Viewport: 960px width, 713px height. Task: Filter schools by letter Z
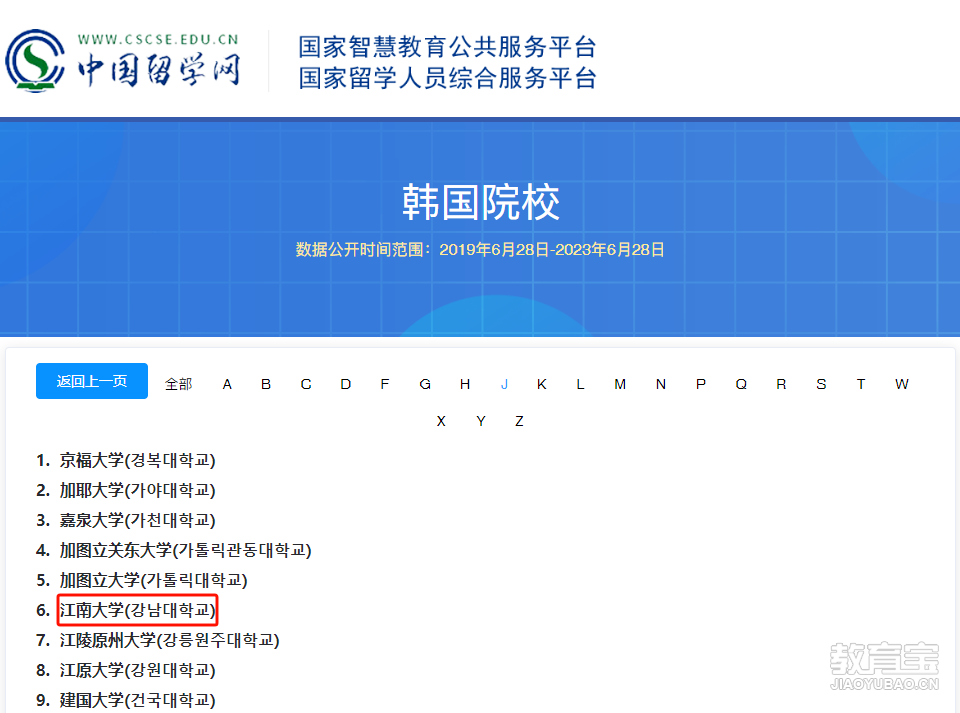pos(519,421)
